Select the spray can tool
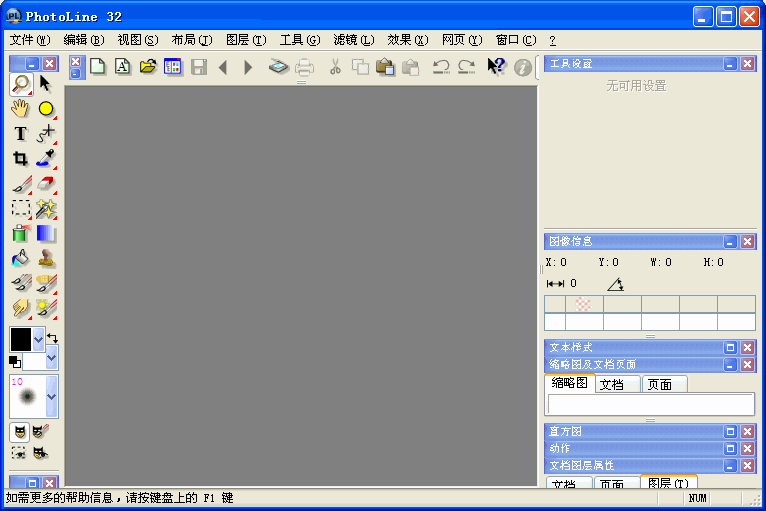 pyautogui.click(x=21, y=234)
